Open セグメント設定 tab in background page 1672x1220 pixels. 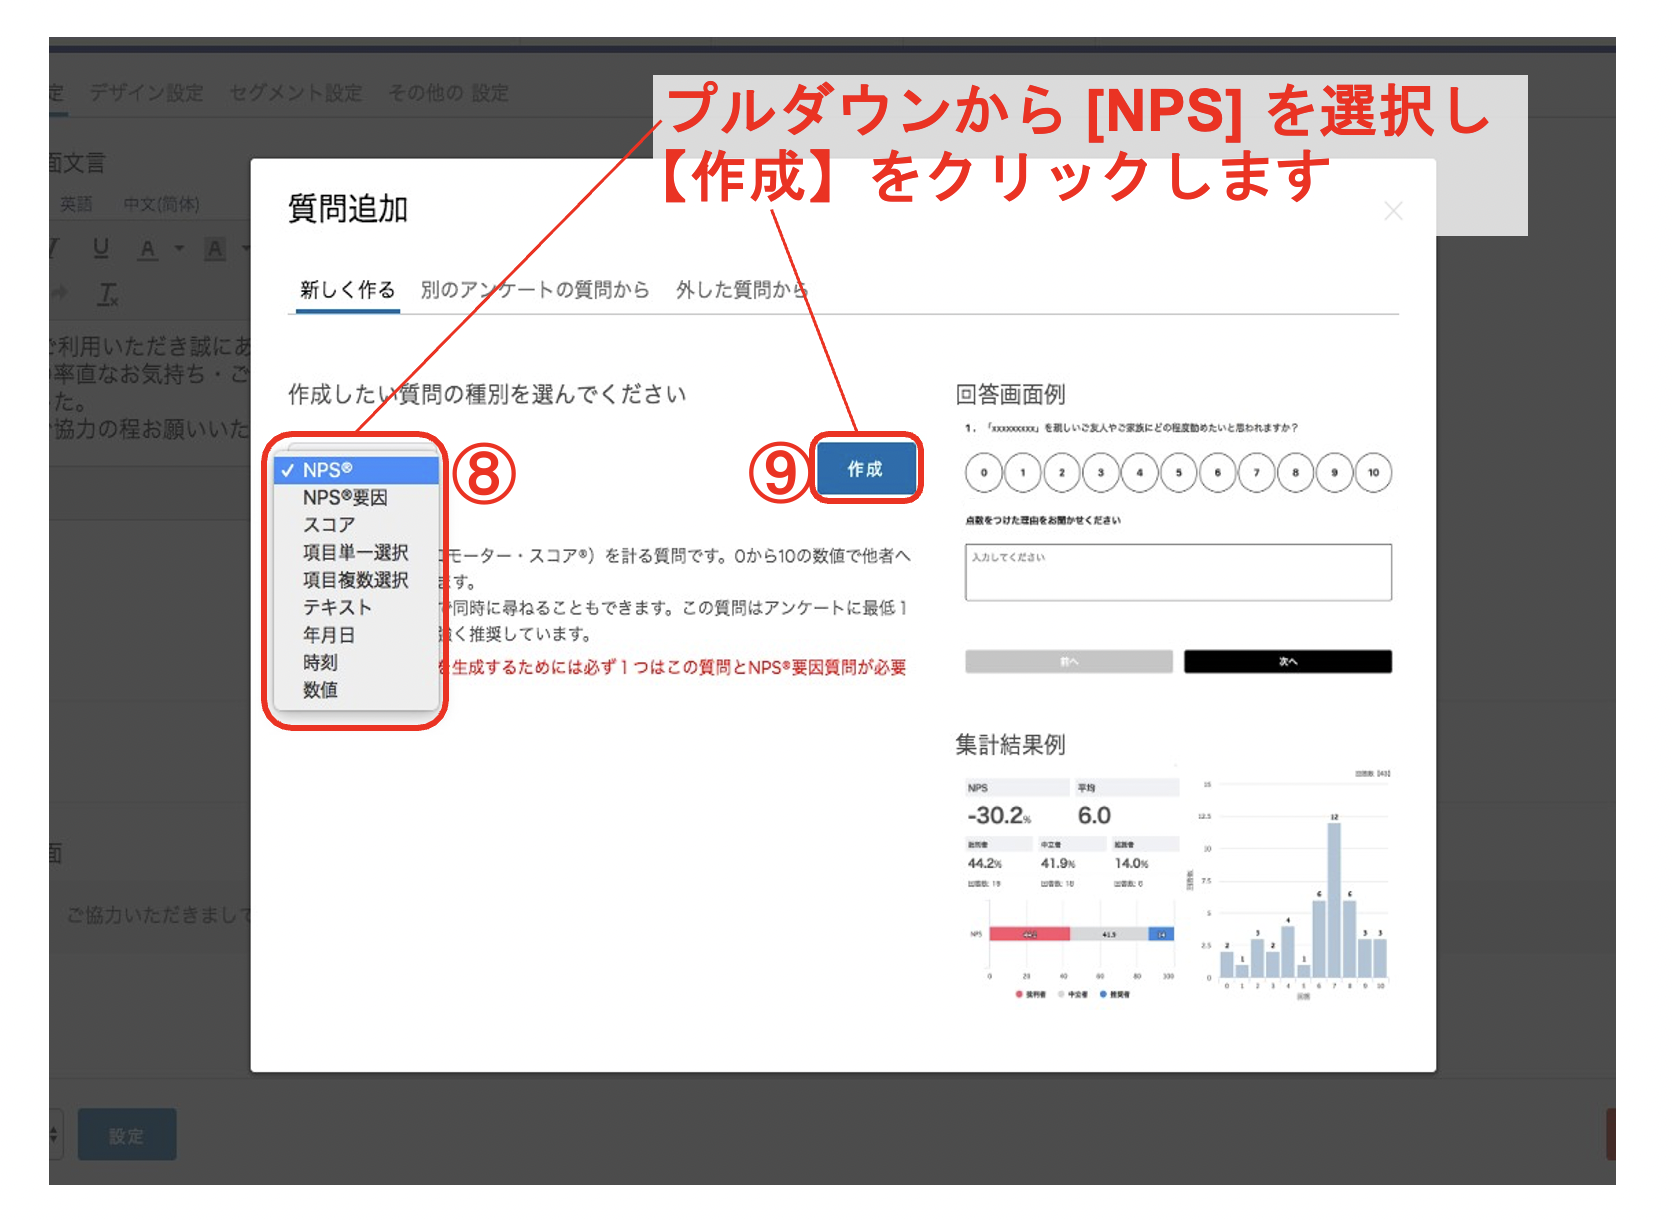coord(296,93)
